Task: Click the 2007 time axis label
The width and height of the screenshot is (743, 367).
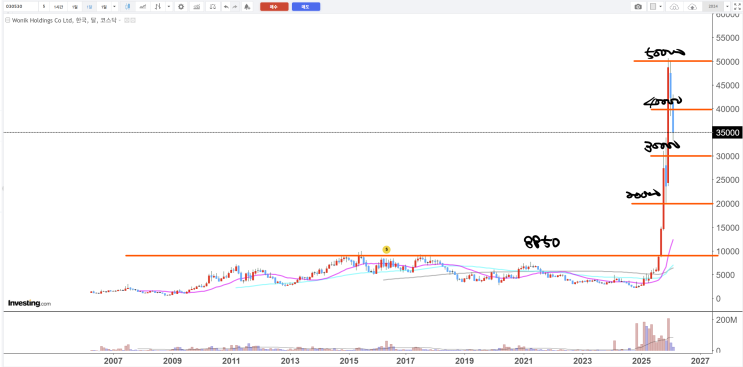Action: (113, 361)
